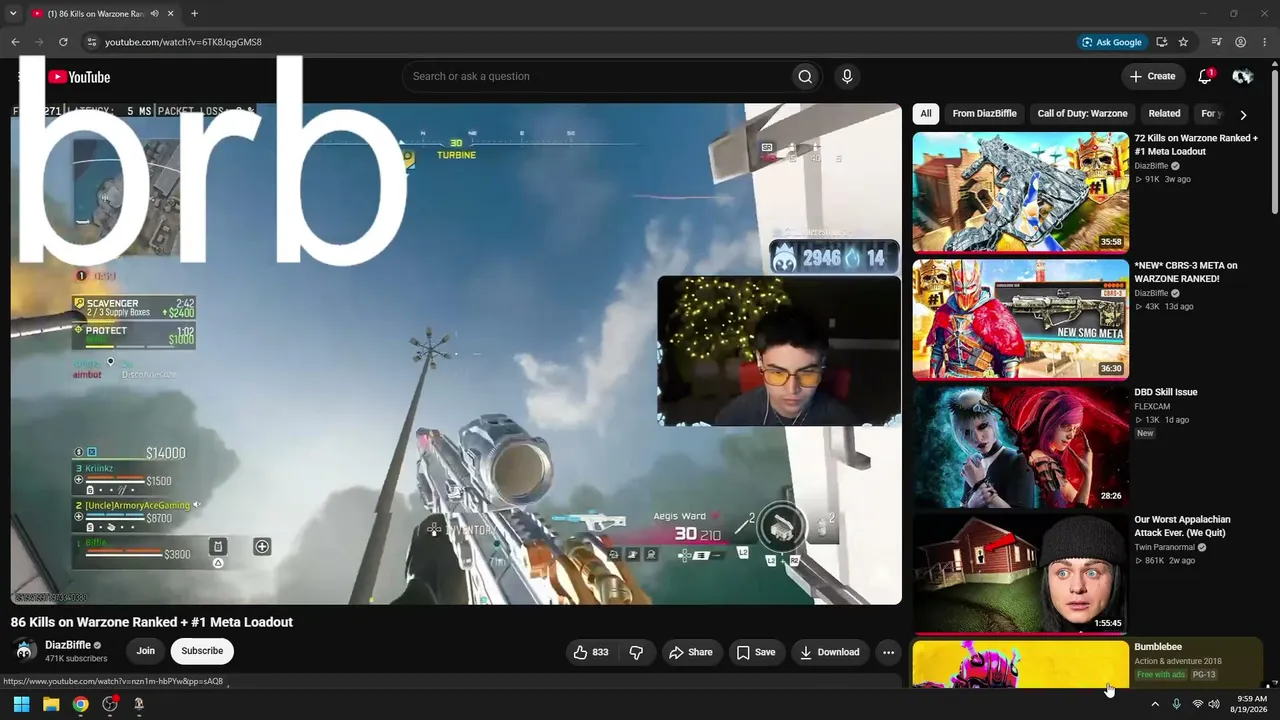Show next filter chips with arrow
1280x720 pixels.
pos(1243,115)
